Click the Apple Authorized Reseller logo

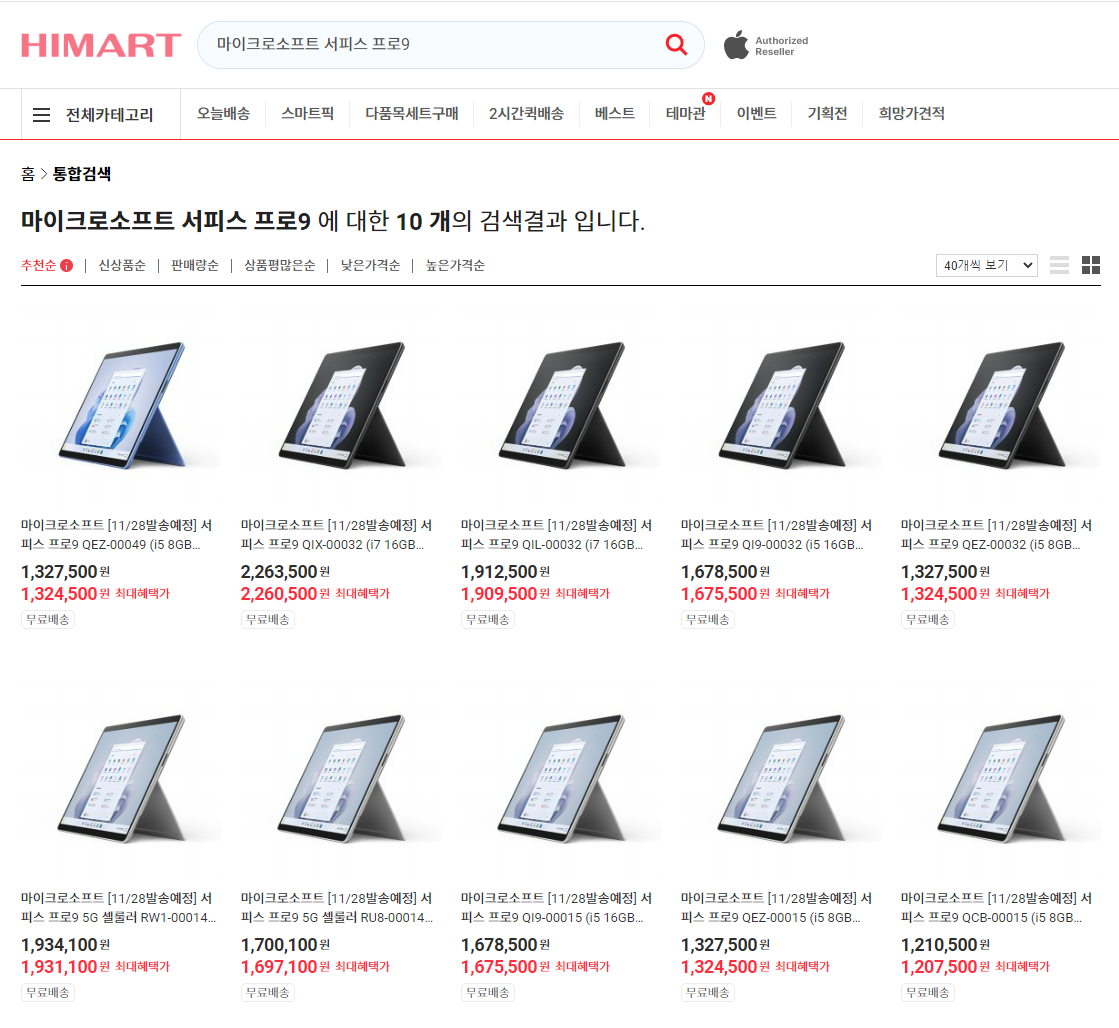(x=766, y=46)
